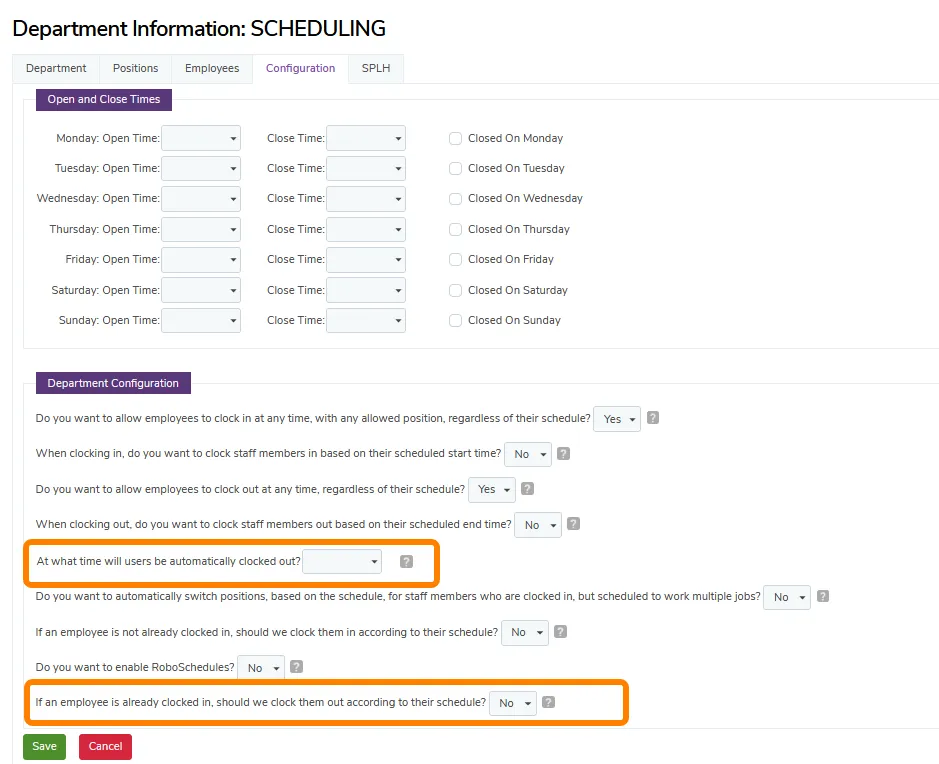Change clock in at any time Yes dropdown
The height and width of the screenshot is (764, 939).
coord(617,419)
